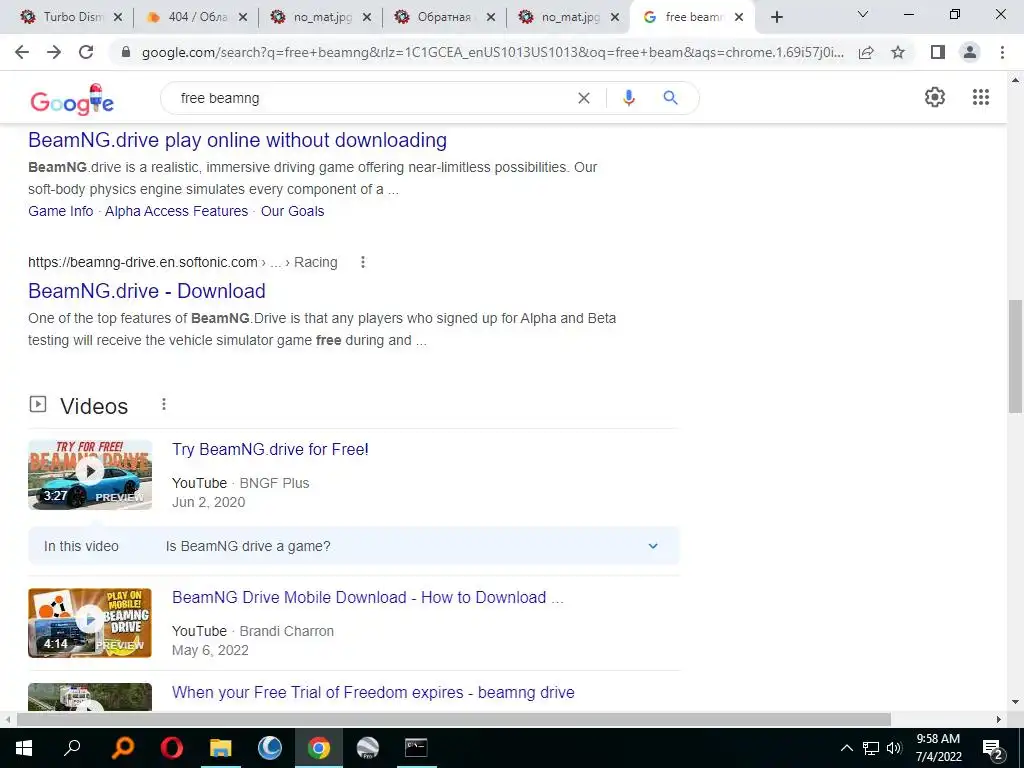Screen dimensions: 1024x768
Task: Open the volume control in tray
Action: [x=894, y=748]
